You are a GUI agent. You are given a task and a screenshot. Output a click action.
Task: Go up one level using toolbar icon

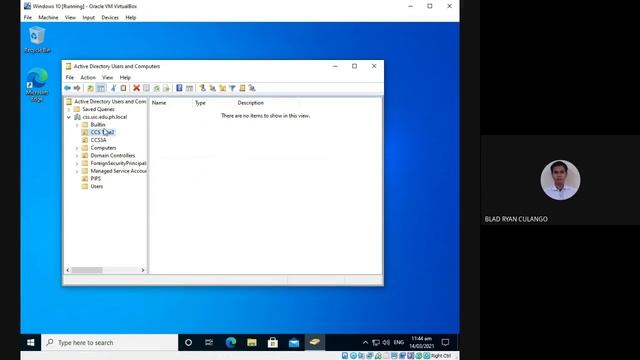[x=91, y=88]
